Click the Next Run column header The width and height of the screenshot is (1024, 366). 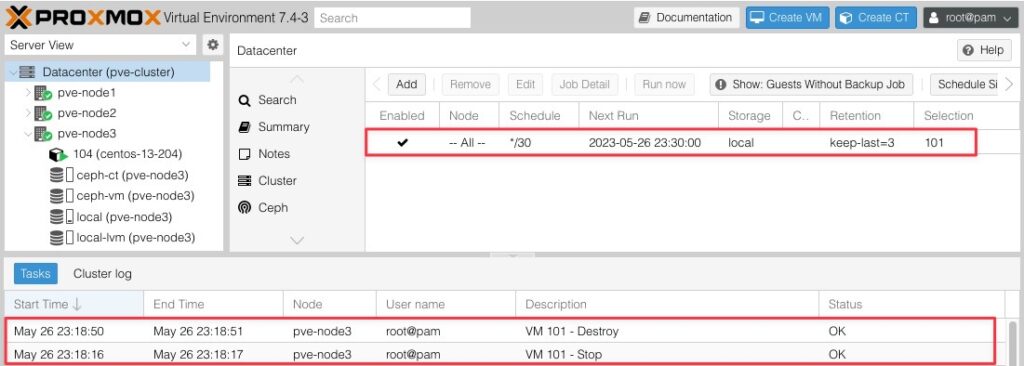[x=648, y=116]
